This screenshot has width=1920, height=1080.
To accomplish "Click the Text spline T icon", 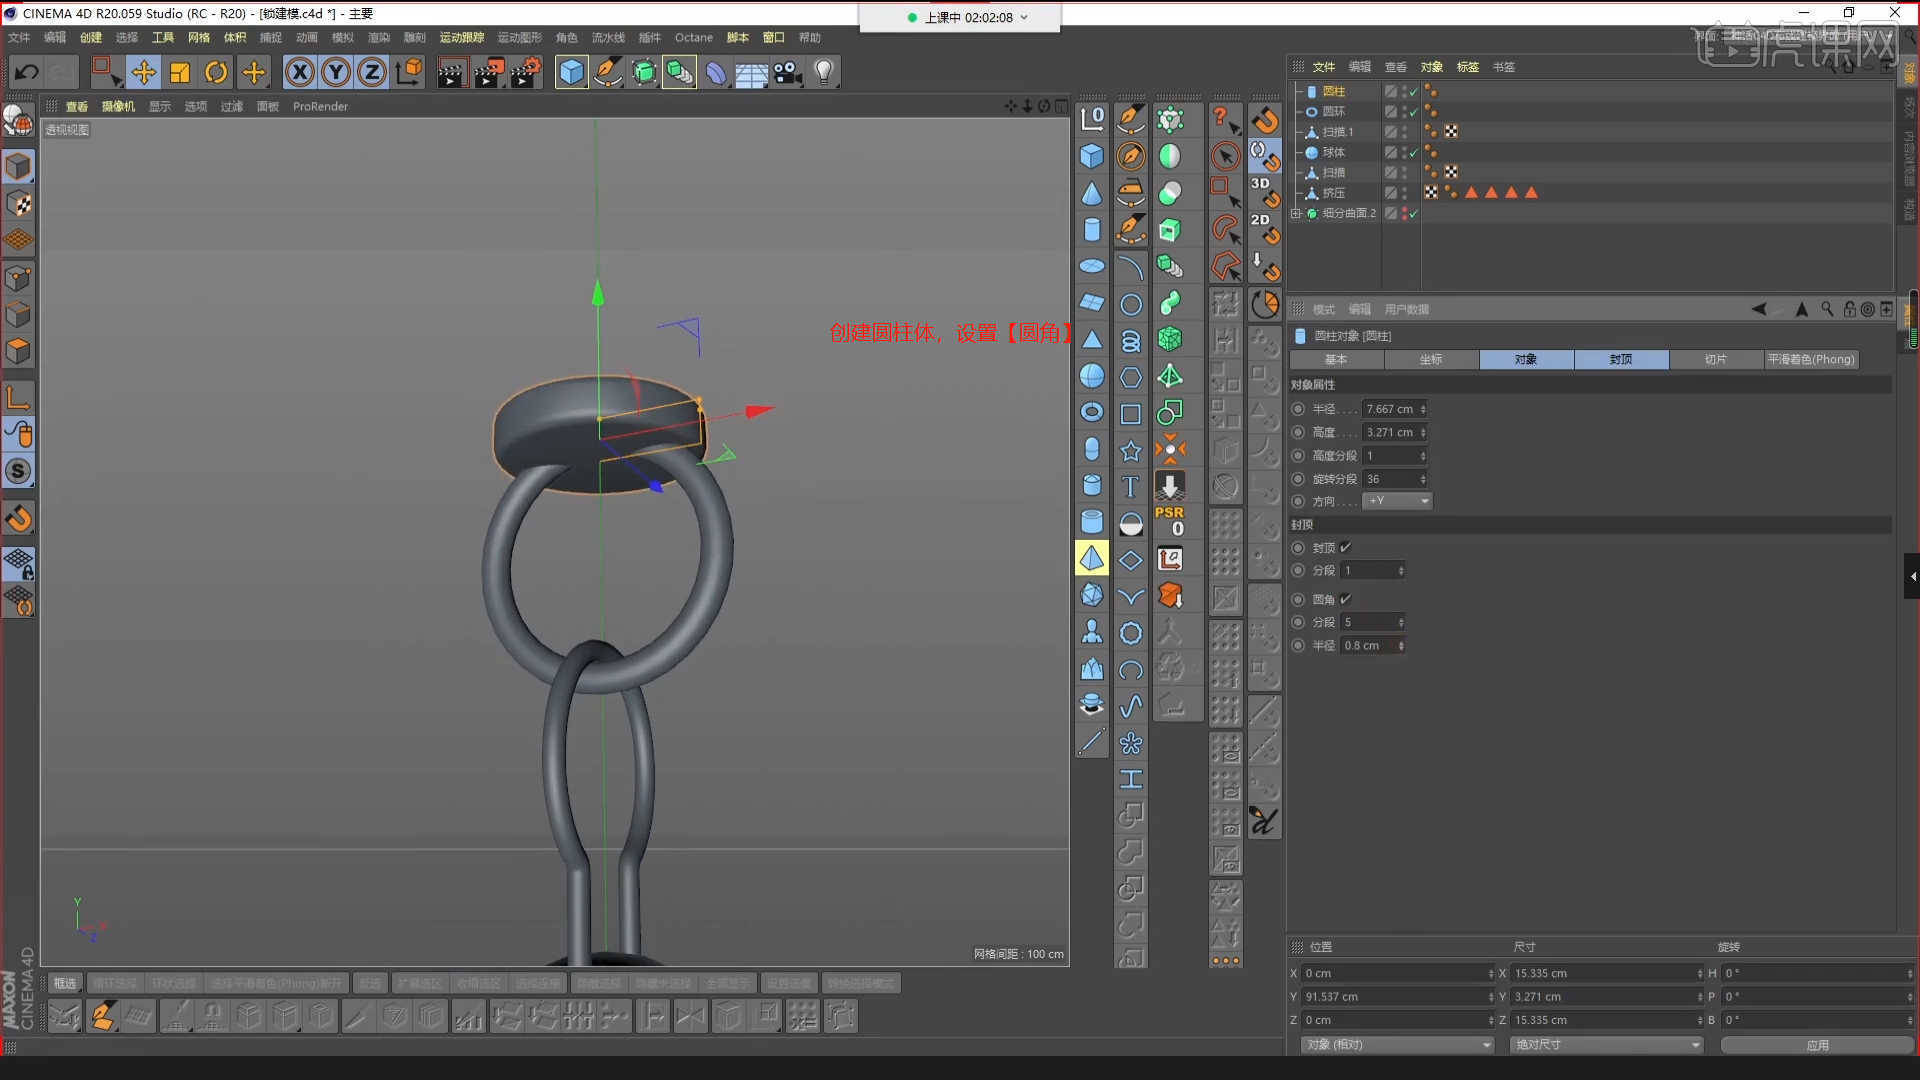I will pyautogui.click(x=1131, y=486).
